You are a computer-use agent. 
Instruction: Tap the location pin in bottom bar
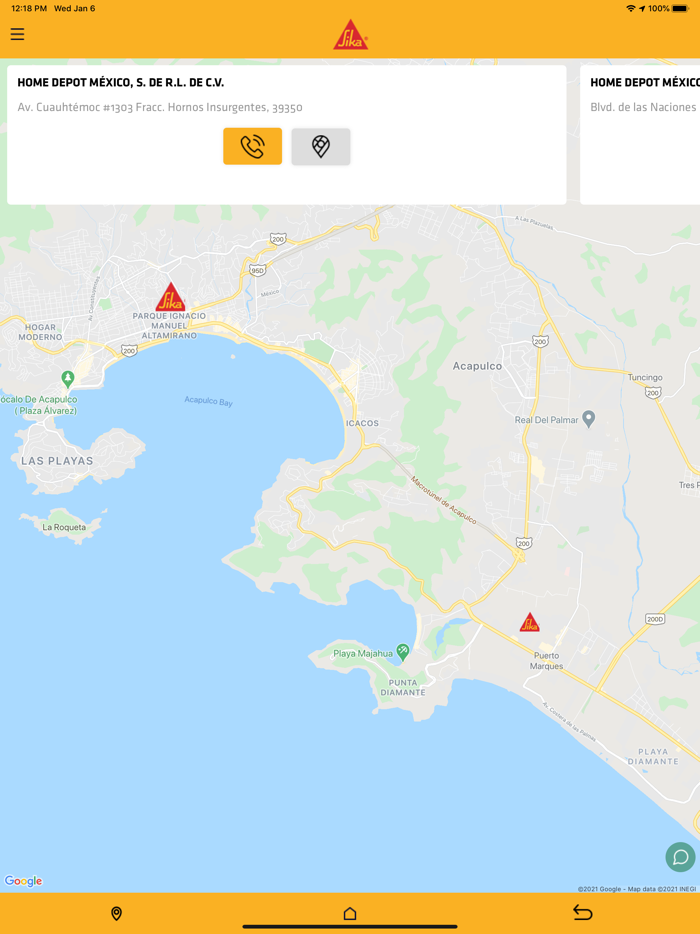click(116, 913)
